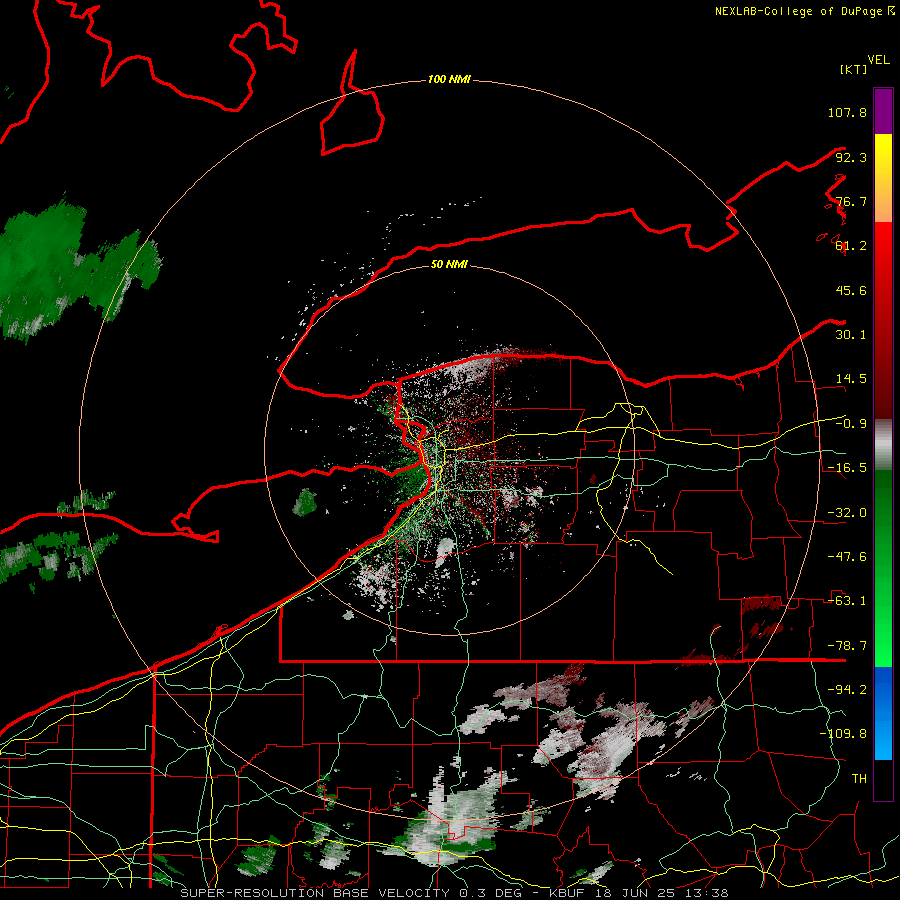Click the 107.8 velocity scale value
The width and height of the screenshot is (900, 900).
click(847, 112)
